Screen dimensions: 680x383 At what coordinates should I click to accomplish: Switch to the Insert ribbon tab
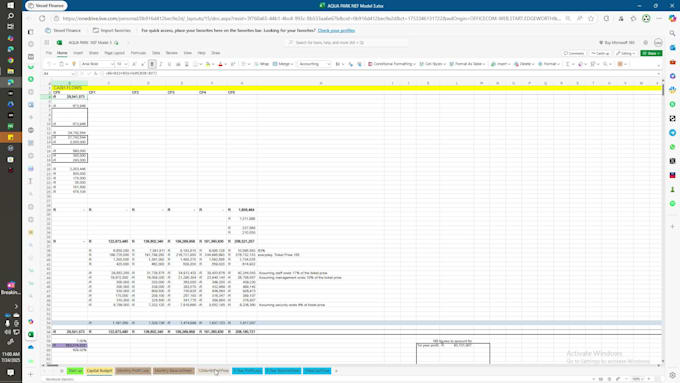point(78,53)
